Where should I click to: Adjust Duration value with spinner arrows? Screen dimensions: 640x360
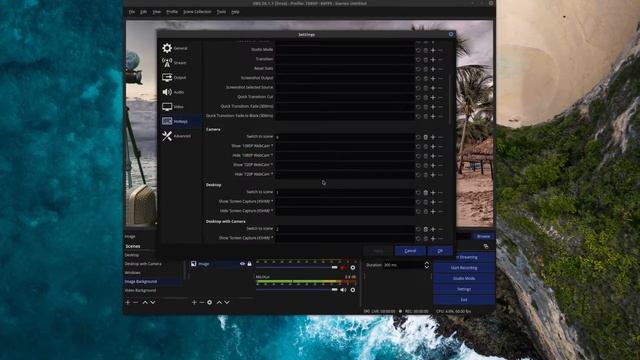(427, 265)
